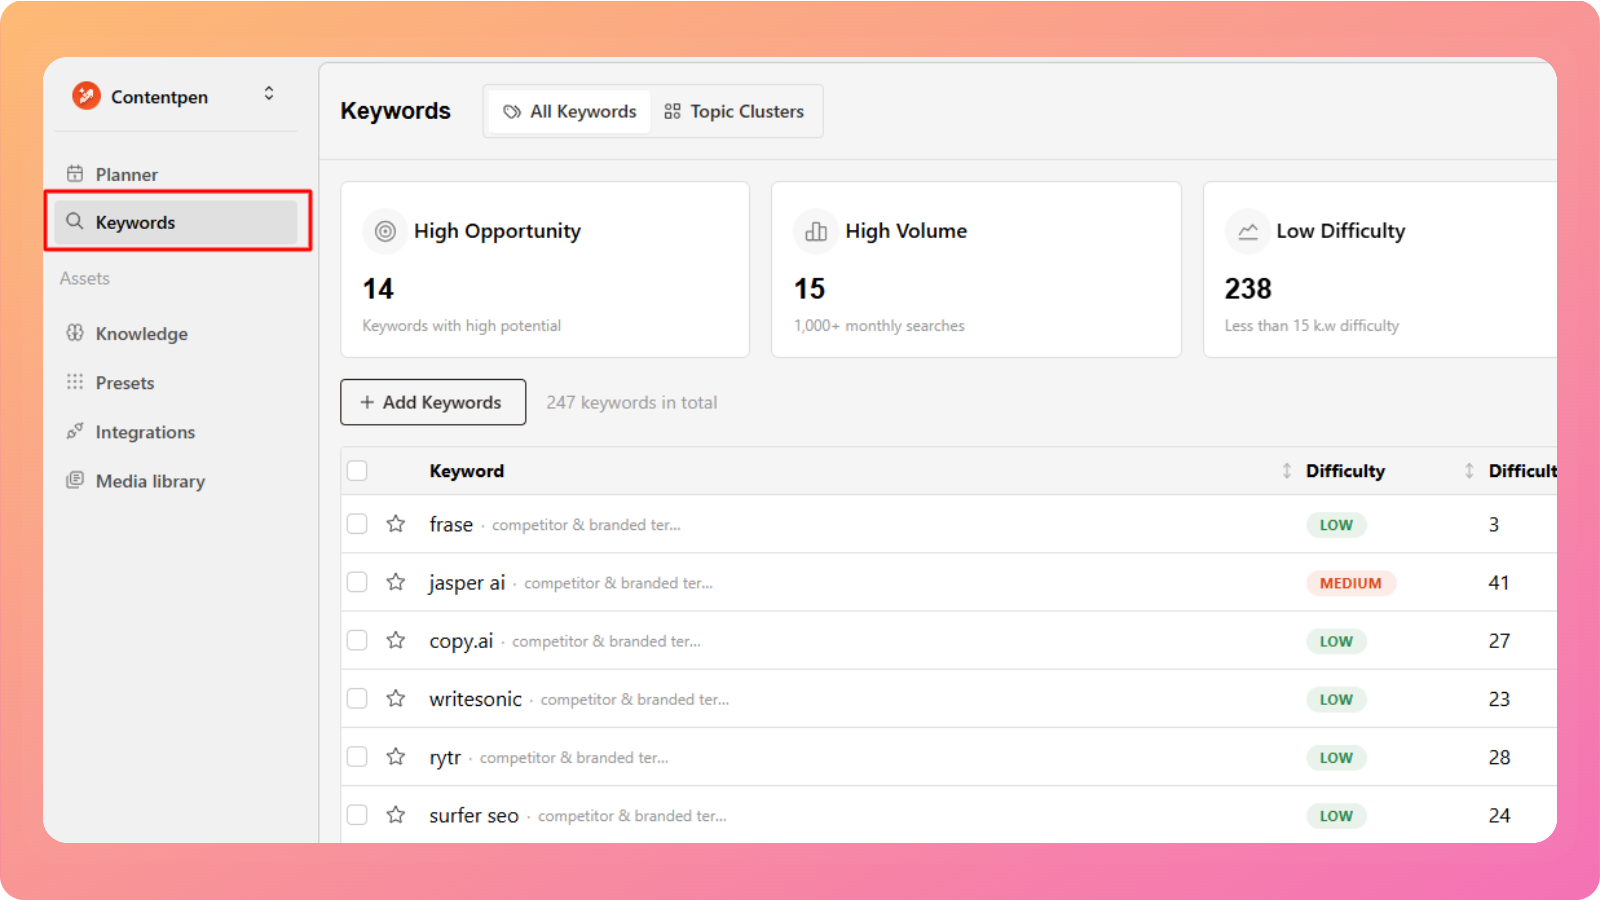1600x900 pixels.
Task: Sort by the Difficulty column arrows
Action: tap(1468, 471)
